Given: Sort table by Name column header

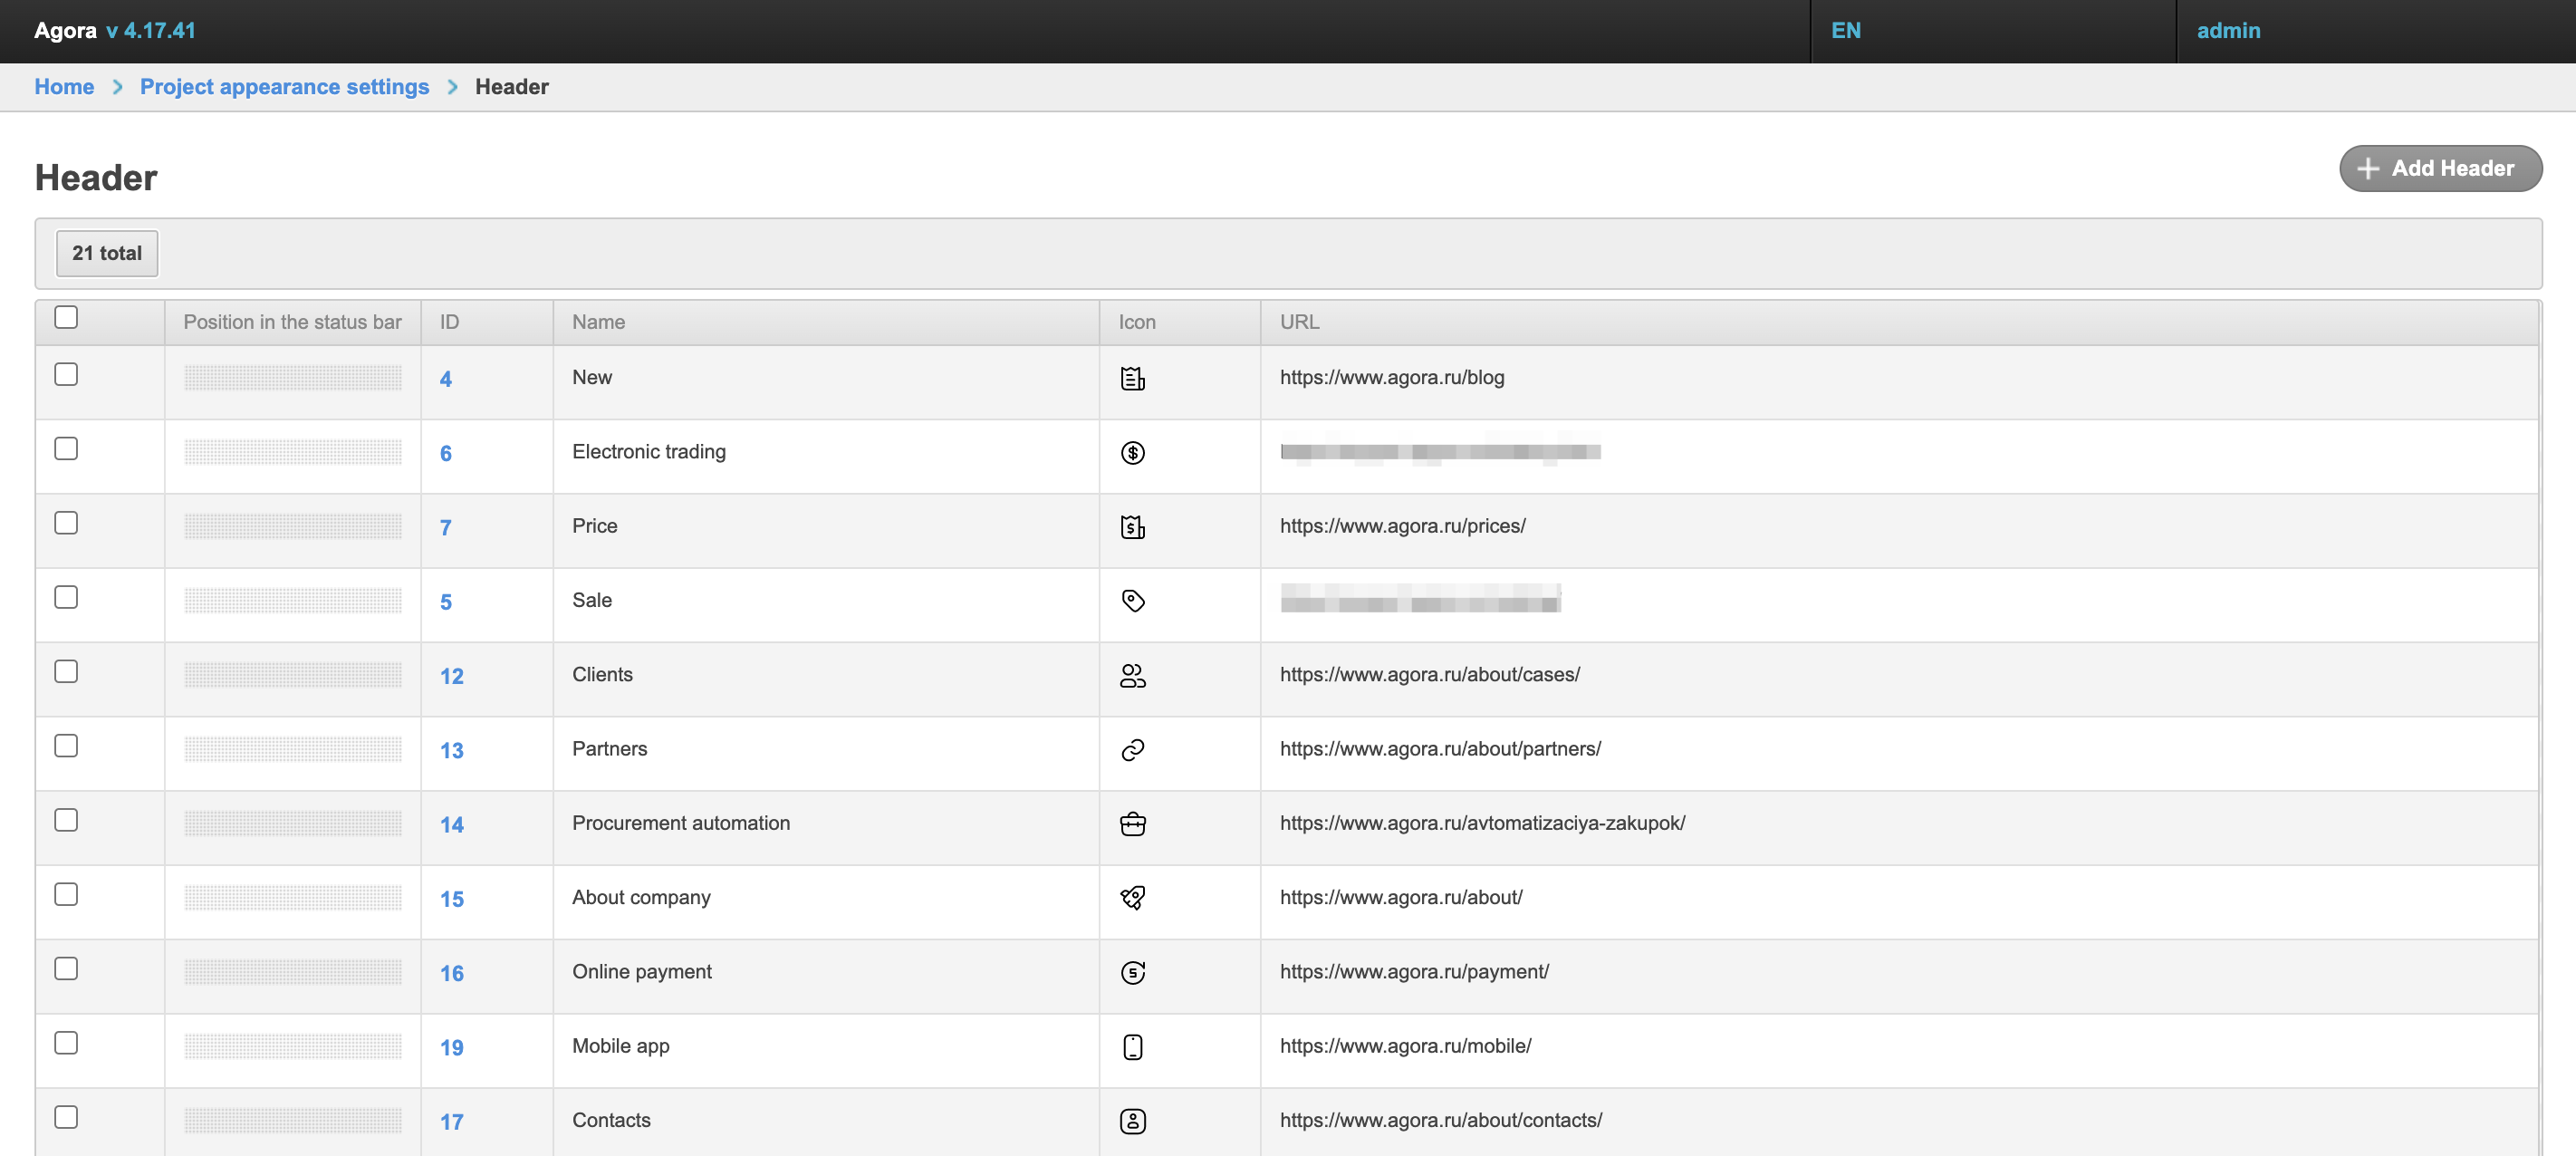Looking at the screenshot, I should click(598, 322).
